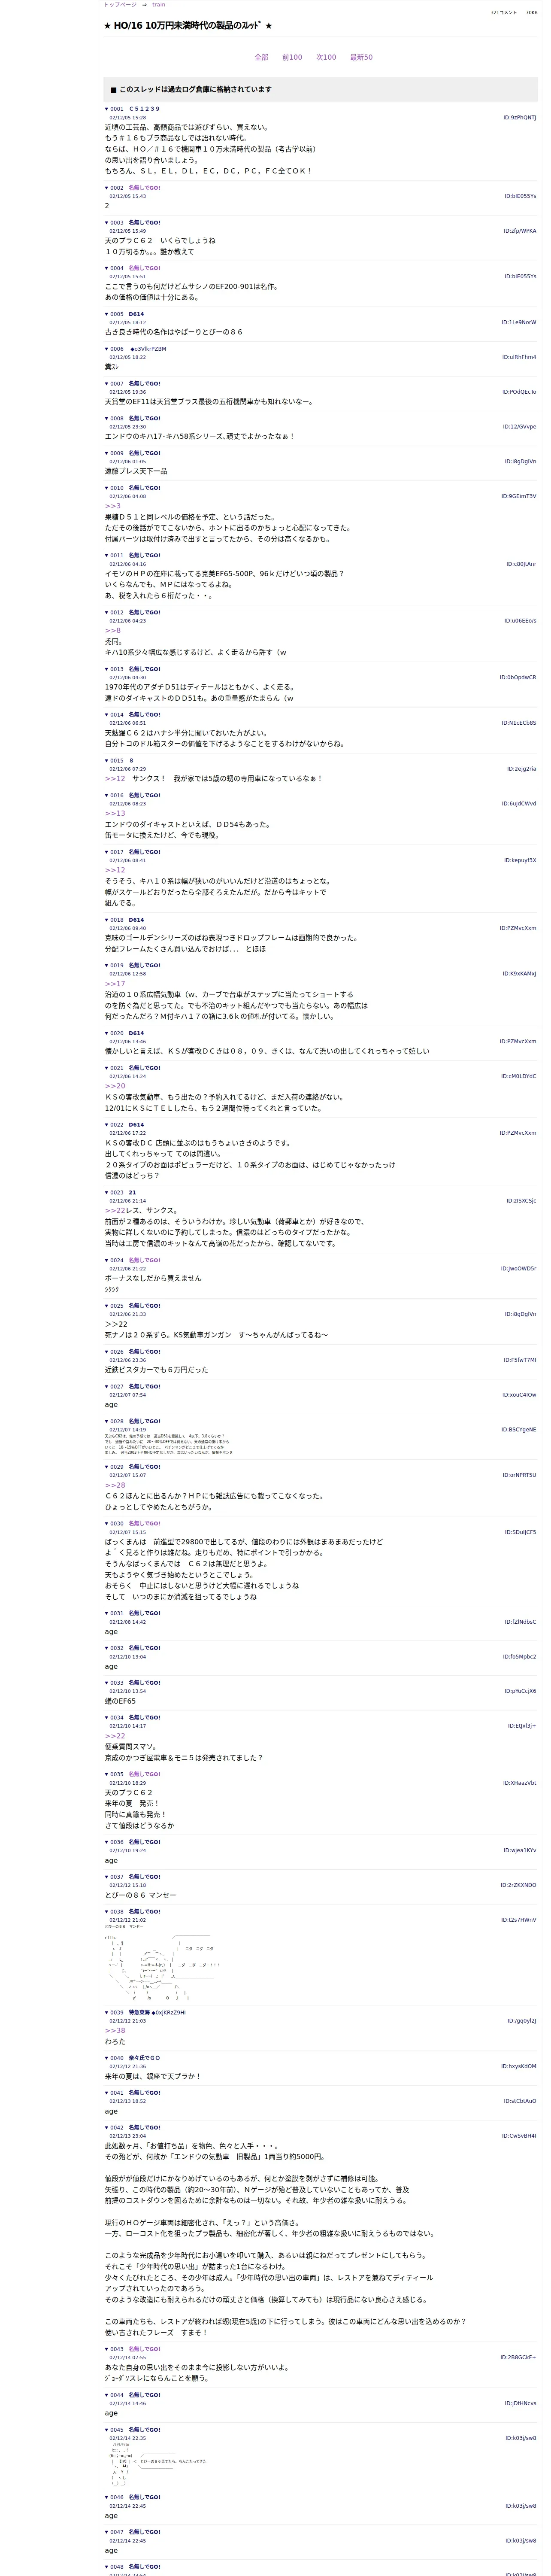Open the >>17 anchor in post 0019
This screenshot has height=2576, width=551.
point(115,984)
